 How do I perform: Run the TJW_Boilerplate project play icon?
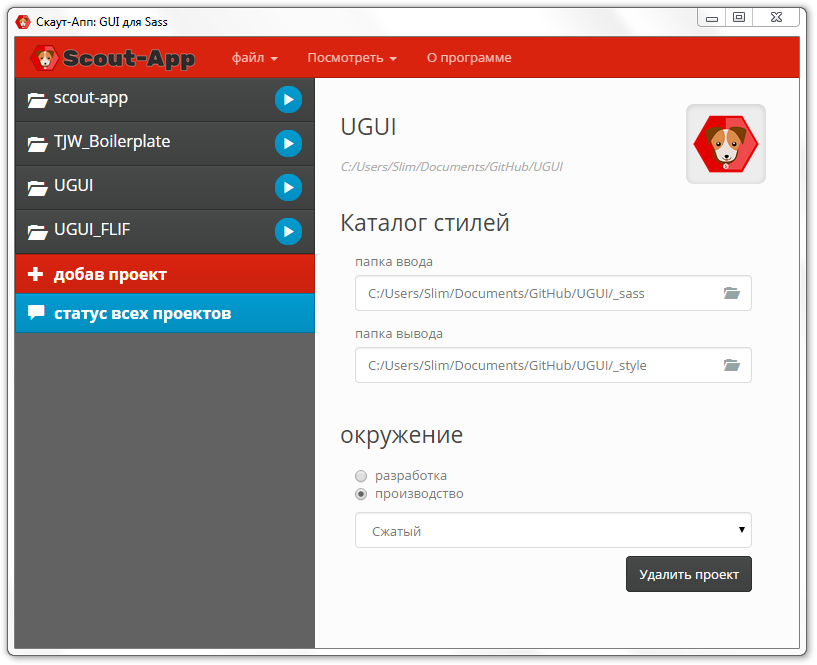tap(288, 143)
